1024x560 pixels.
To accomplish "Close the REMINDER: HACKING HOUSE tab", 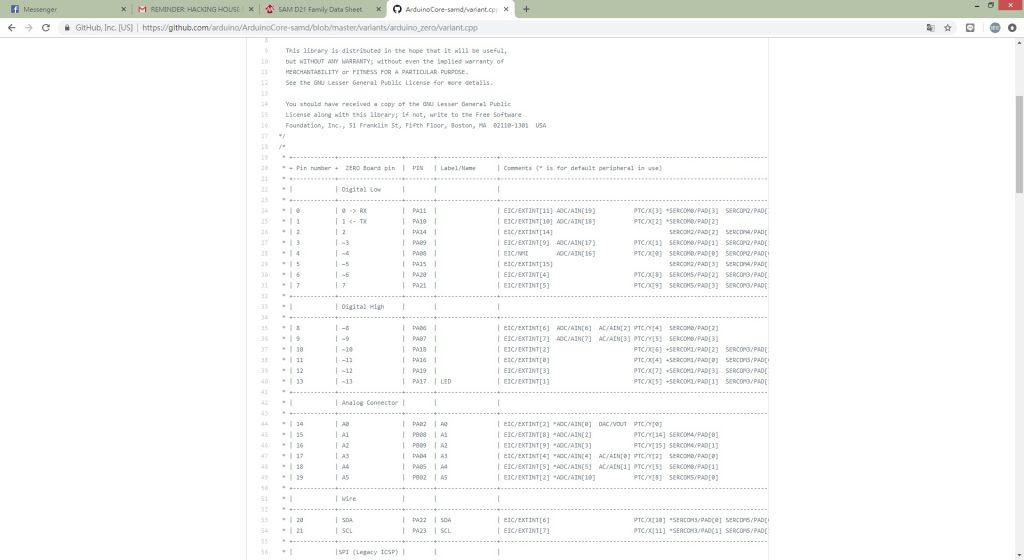I will point(251,9).
